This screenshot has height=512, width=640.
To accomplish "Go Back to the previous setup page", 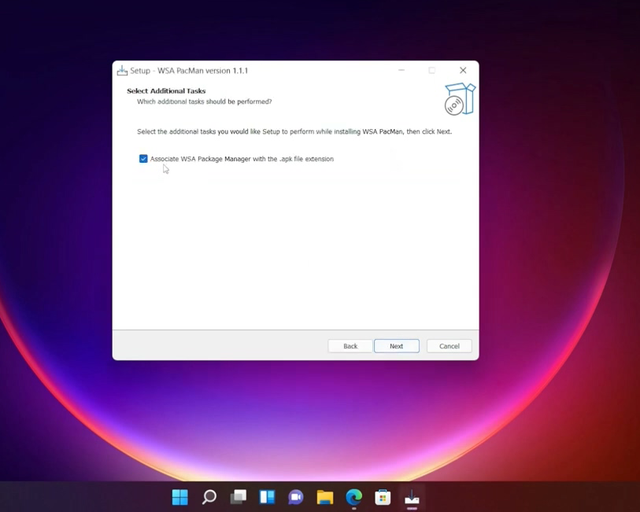I will tap(350, 346).
